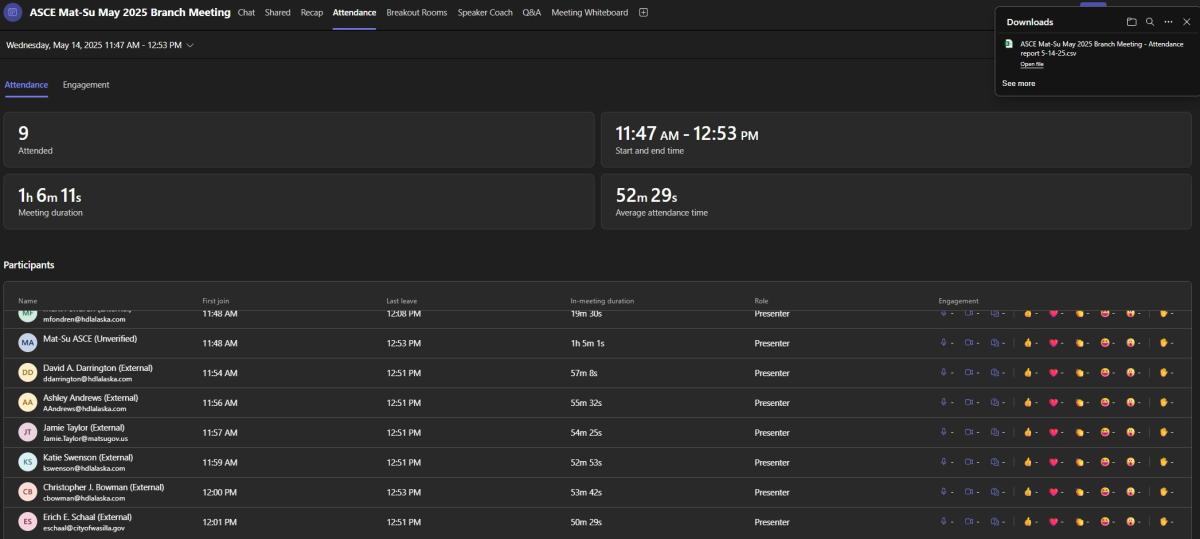Select the Attendance sub-tab
This screenshot has height=539, width=1200.
pyautogui.click(x=26, y=85)
